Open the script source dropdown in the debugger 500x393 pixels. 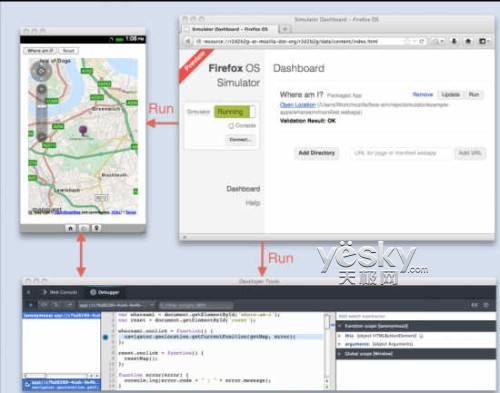pos(117,305)
